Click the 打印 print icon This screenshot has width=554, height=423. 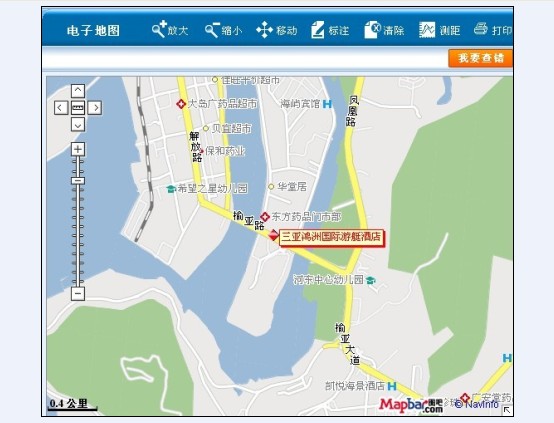click(493, 30)
